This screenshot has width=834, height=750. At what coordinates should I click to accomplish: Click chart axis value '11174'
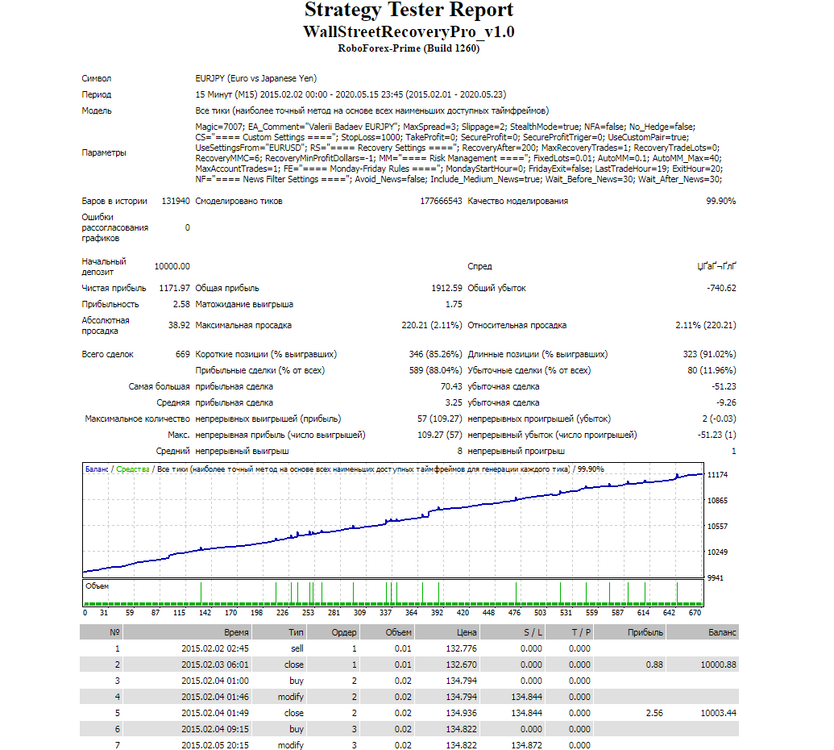717,474
